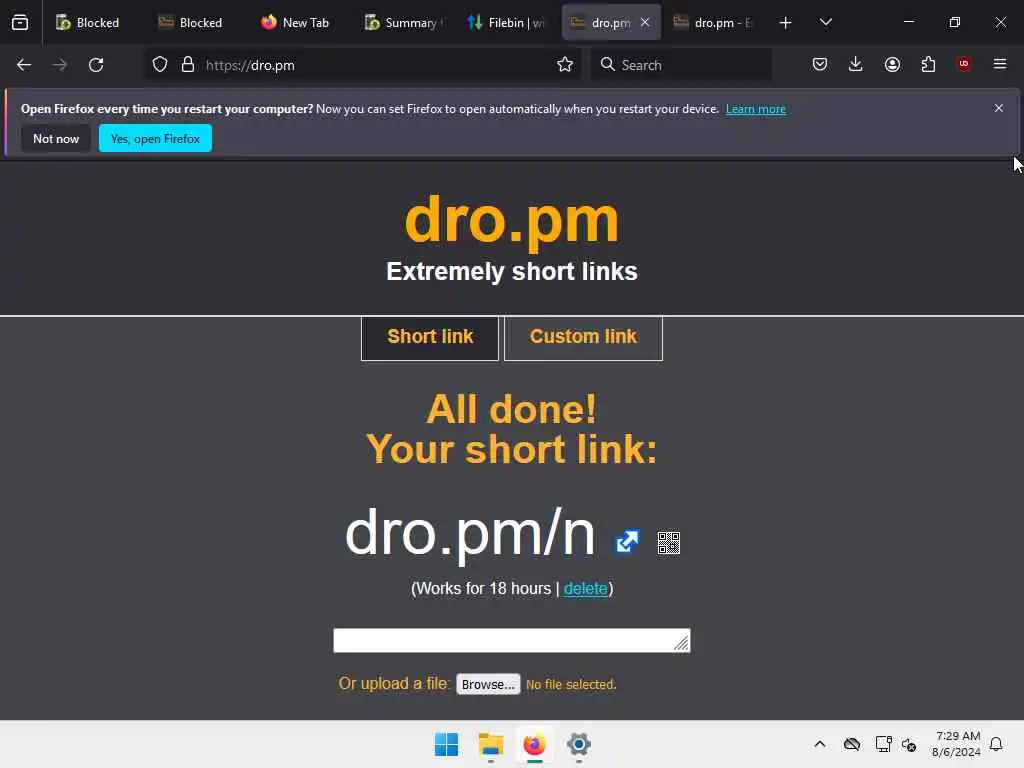Open short link in new window icon
Image resolution: width=1024 pixels, height=768 pixels.
(628, 541)
